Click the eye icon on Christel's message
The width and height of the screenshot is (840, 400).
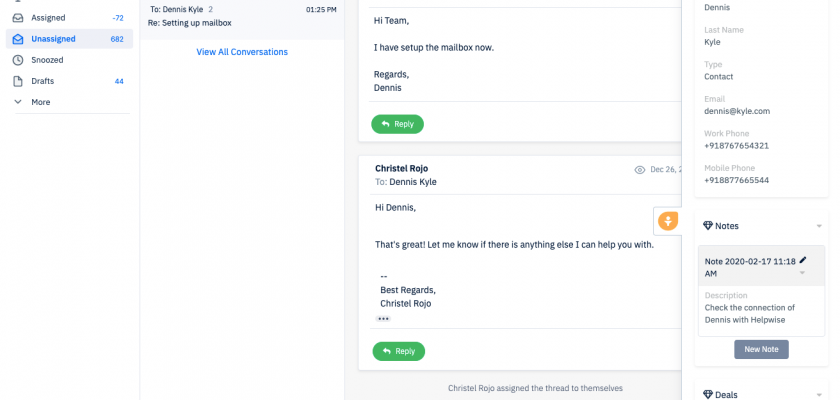[640, 170]
